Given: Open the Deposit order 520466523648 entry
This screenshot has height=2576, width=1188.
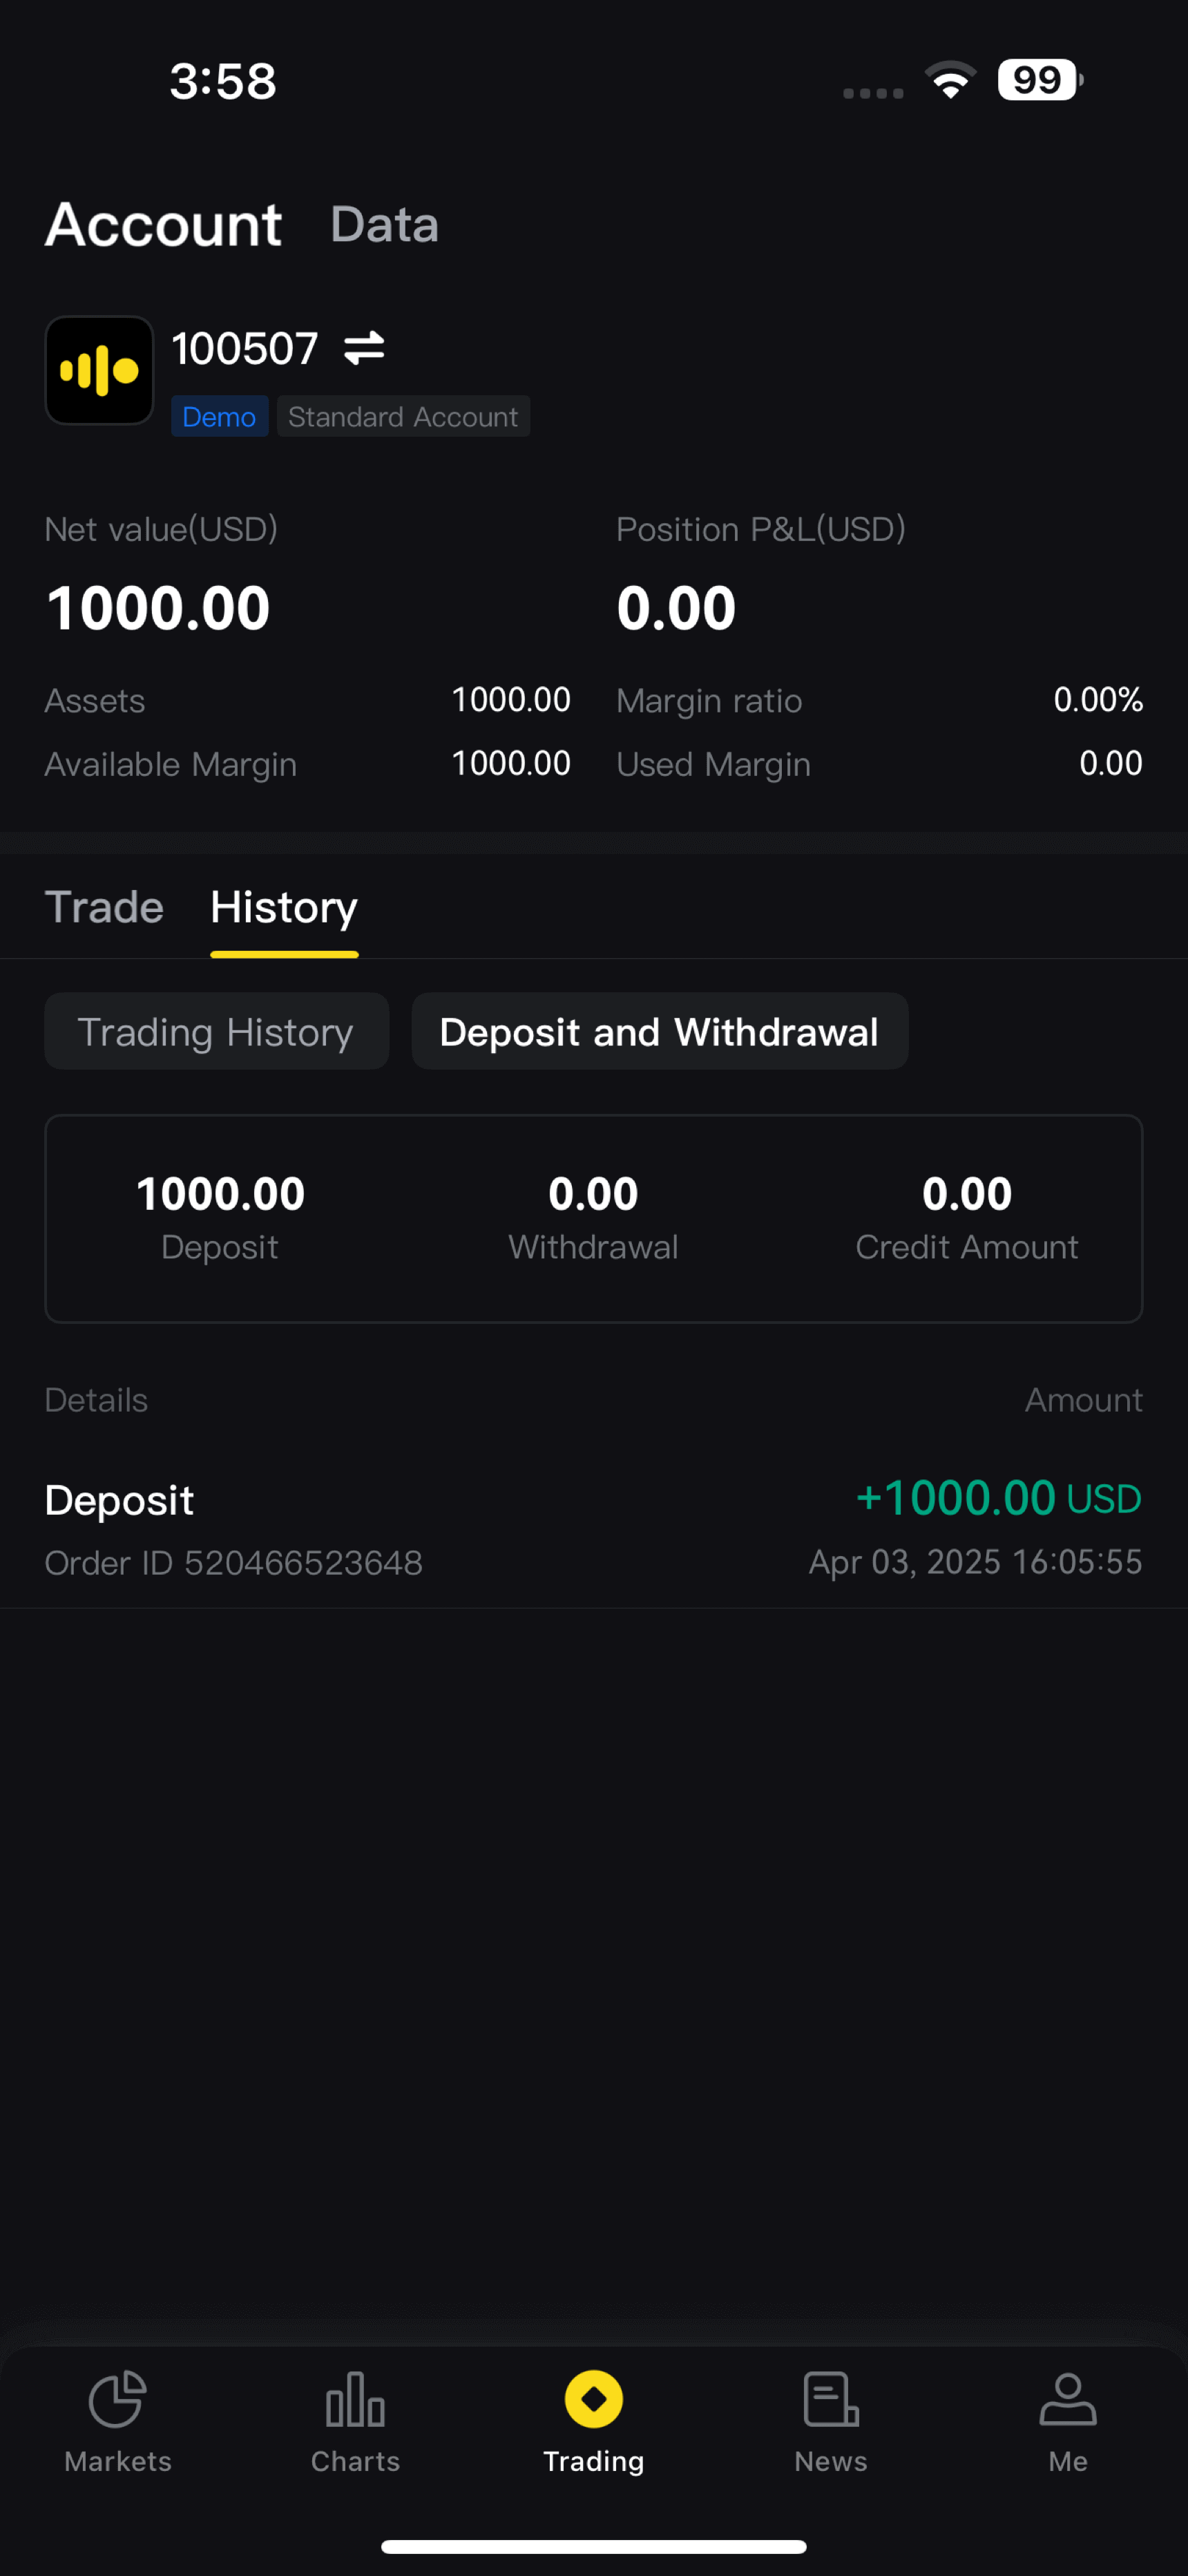Looking at the screenshot, I should pos(593,1530).
